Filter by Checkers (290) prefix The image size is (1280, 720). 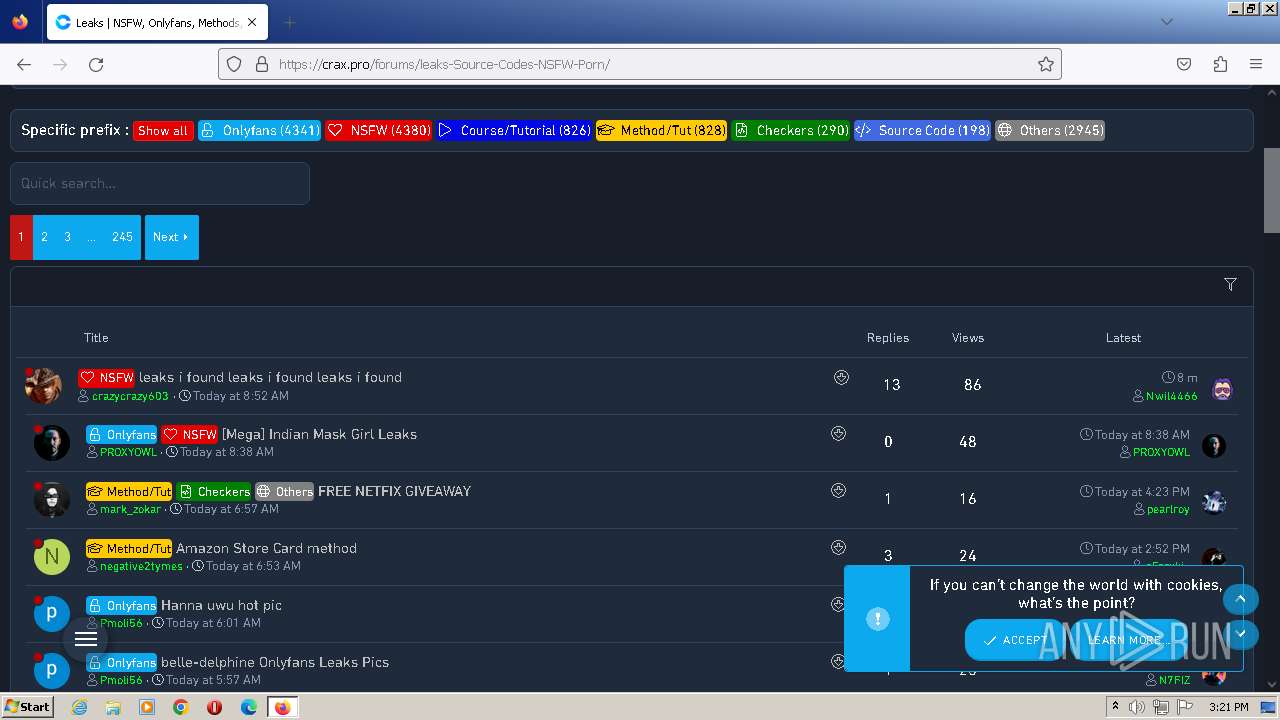pos(791,130)
